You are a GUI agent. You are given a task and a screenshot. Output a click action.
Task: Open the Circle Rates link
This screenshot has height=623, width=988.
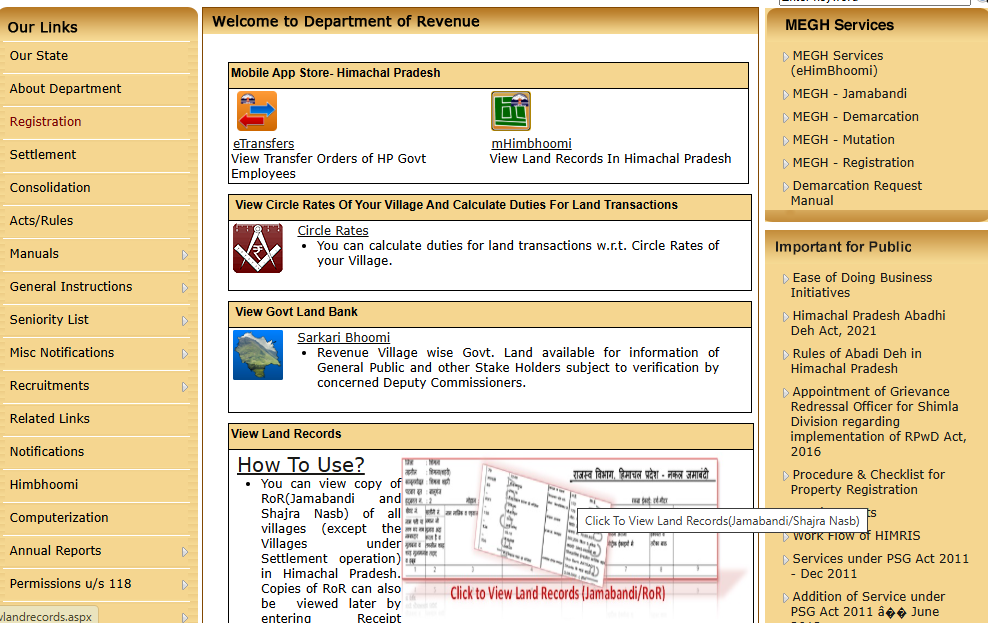tap(333, 231)
